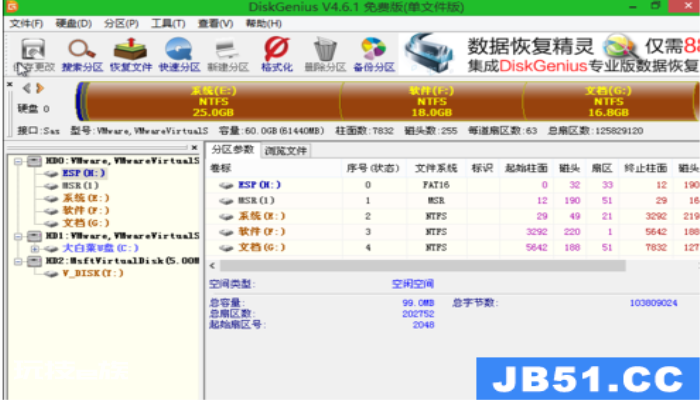Launch the 恢复文件 recover files tool
Viewport: 700px width, 400px height.
(x=130, y=54)
